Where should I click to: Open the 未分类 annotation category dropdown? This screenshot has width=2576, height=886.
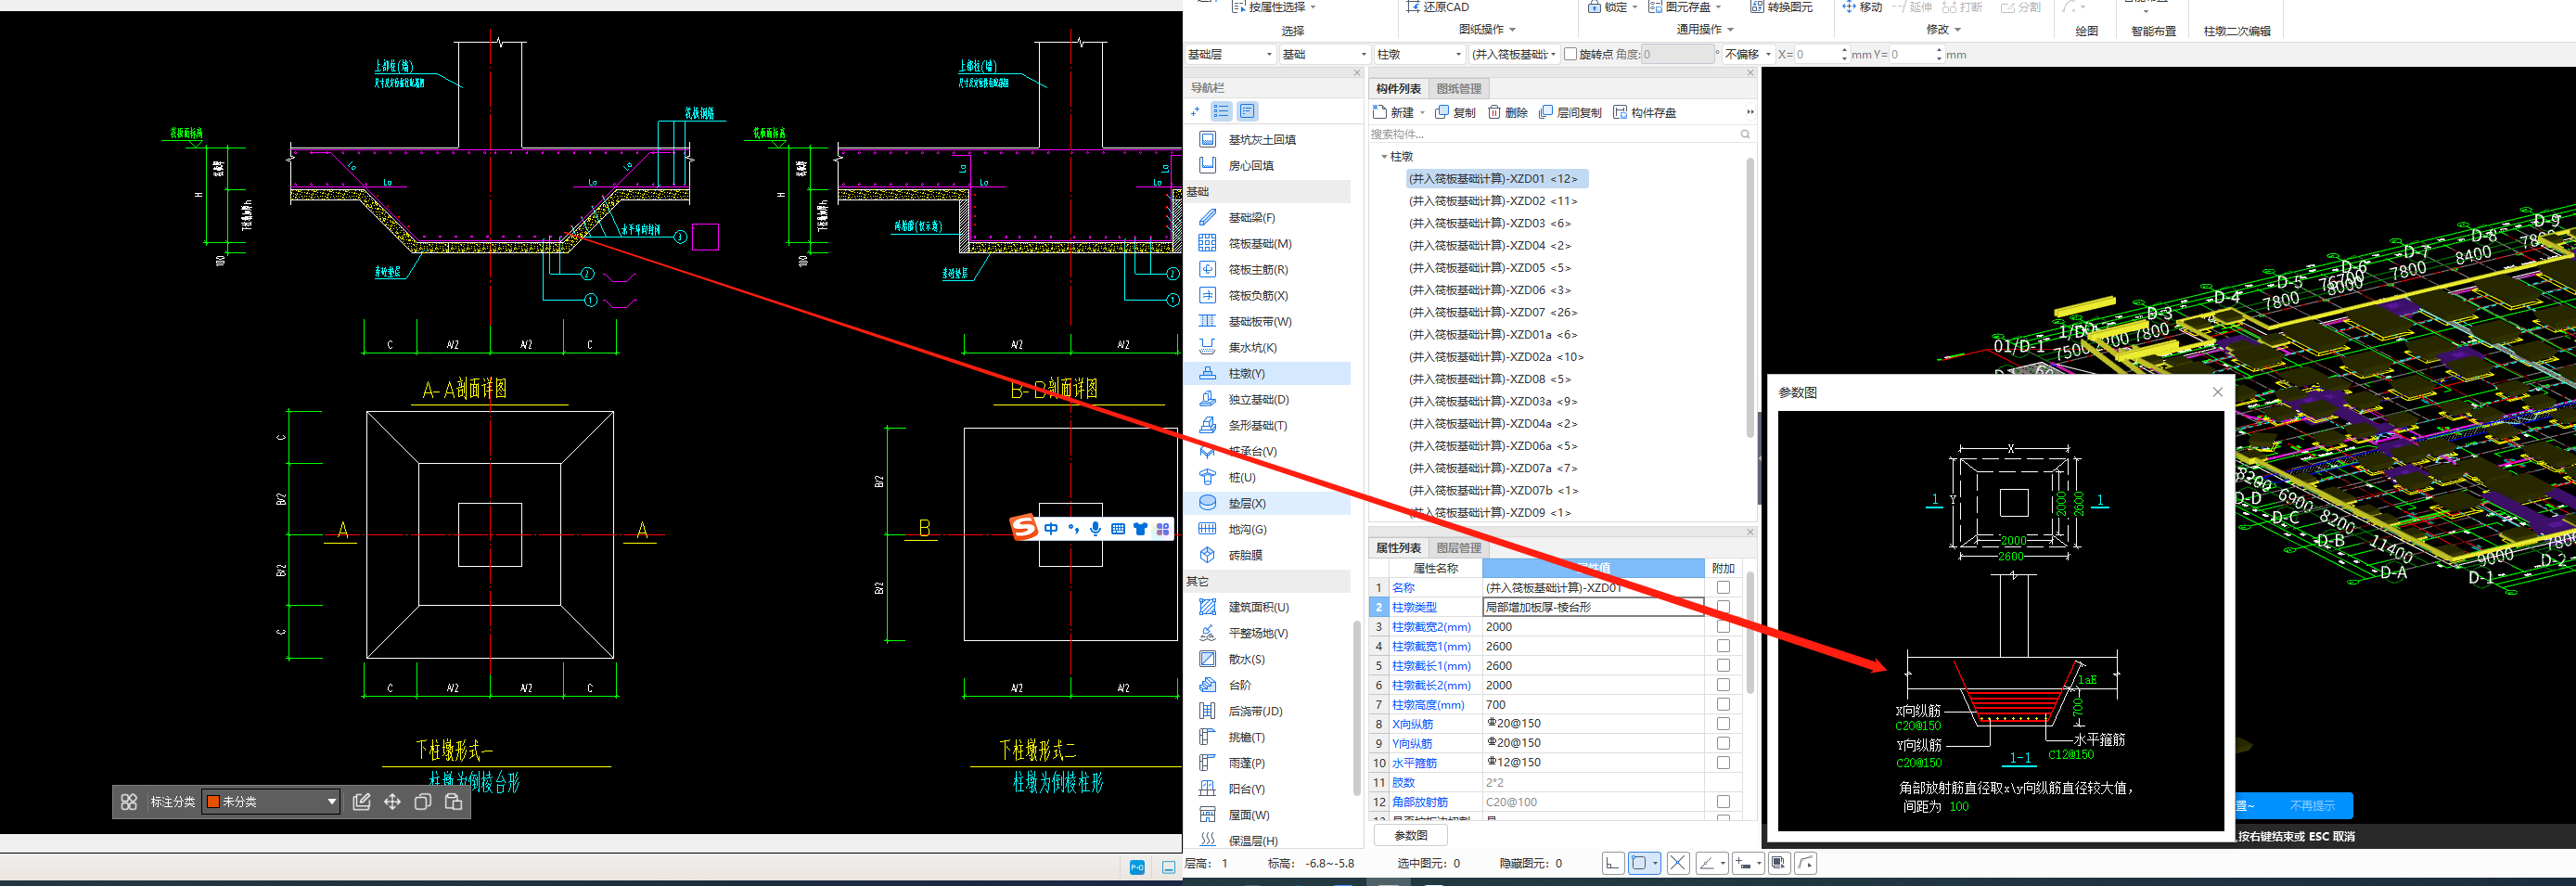click(271, 802)
